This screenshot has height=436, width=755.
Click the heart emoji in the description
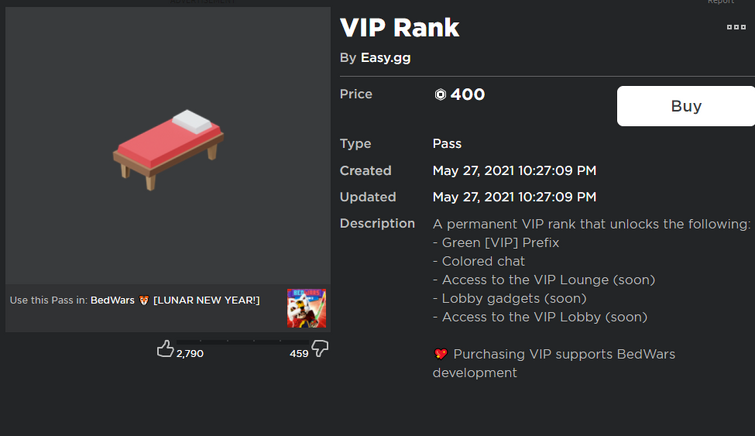click(440, 354)
